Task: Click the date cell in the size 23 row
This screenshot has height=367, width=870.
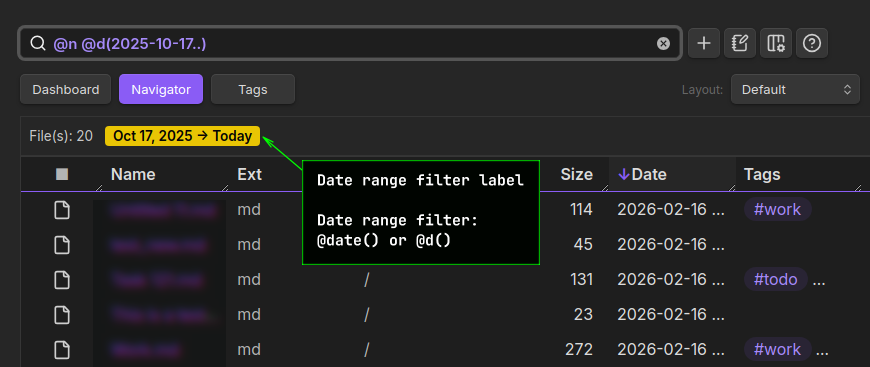Action: (671, 315)
